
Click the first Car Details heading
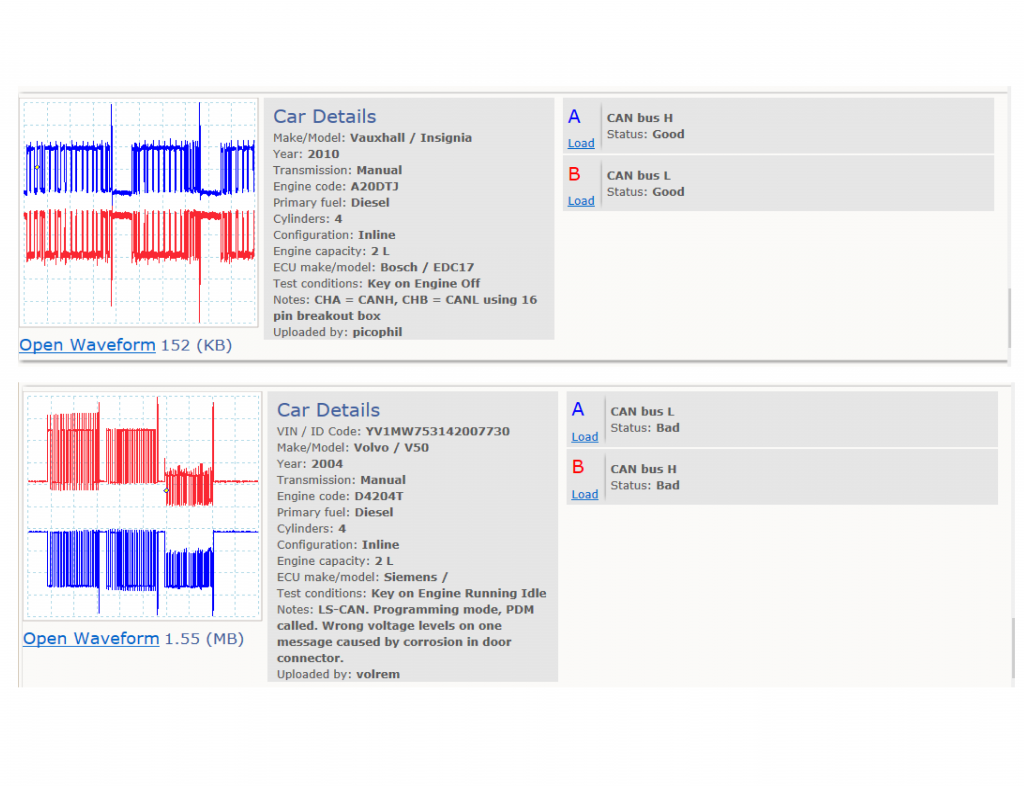coord(325,116)
